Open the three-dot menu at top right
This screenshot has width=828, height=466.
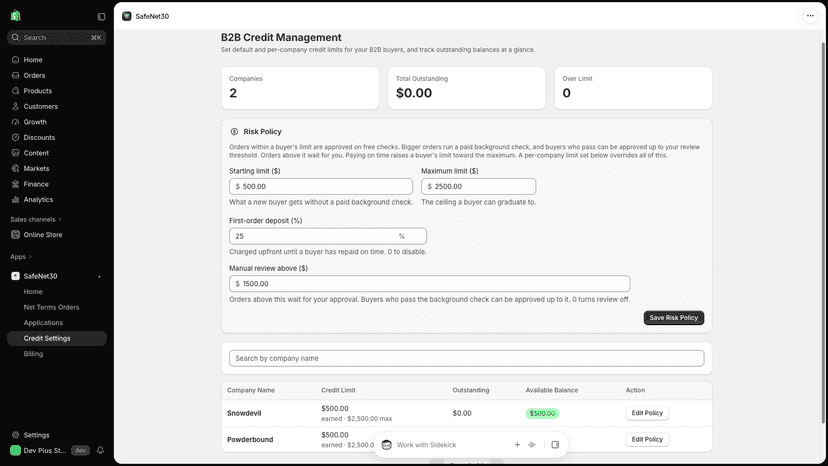[810, 16]
